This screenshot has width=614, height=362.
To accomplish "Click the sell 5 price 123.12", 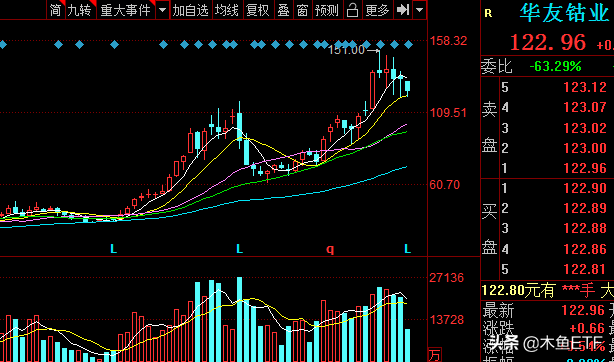I will pyautogui.click(x=585, y=87).
